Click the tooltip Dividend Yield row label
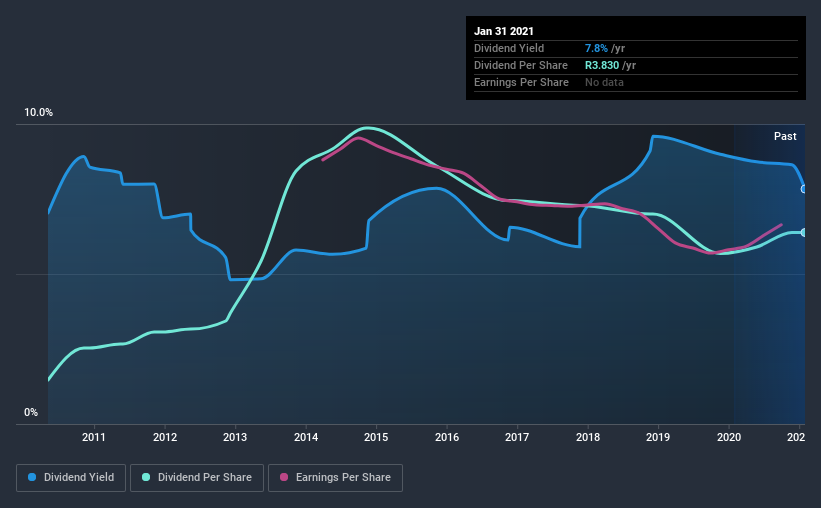This screenshot has height=508, width=821. click(509, 48)
